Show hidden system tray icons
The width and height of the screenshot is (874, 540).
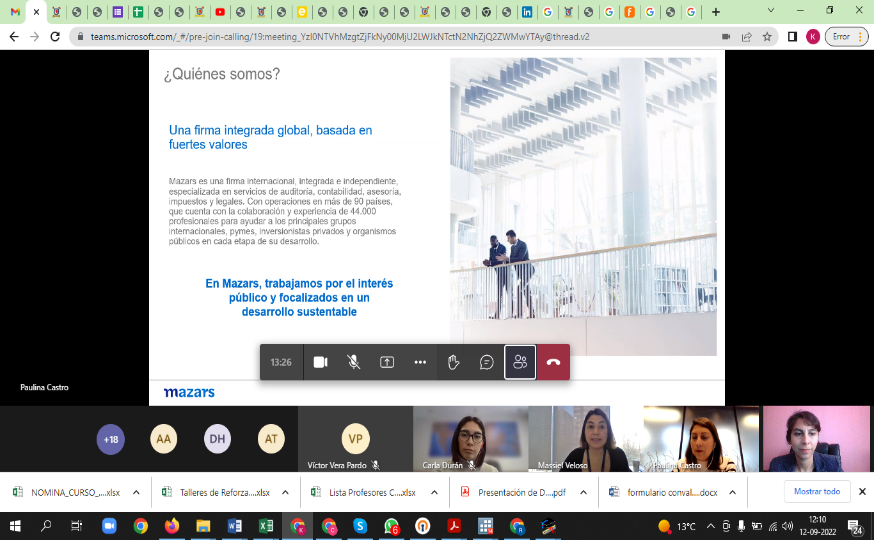(x=711, y=526)
